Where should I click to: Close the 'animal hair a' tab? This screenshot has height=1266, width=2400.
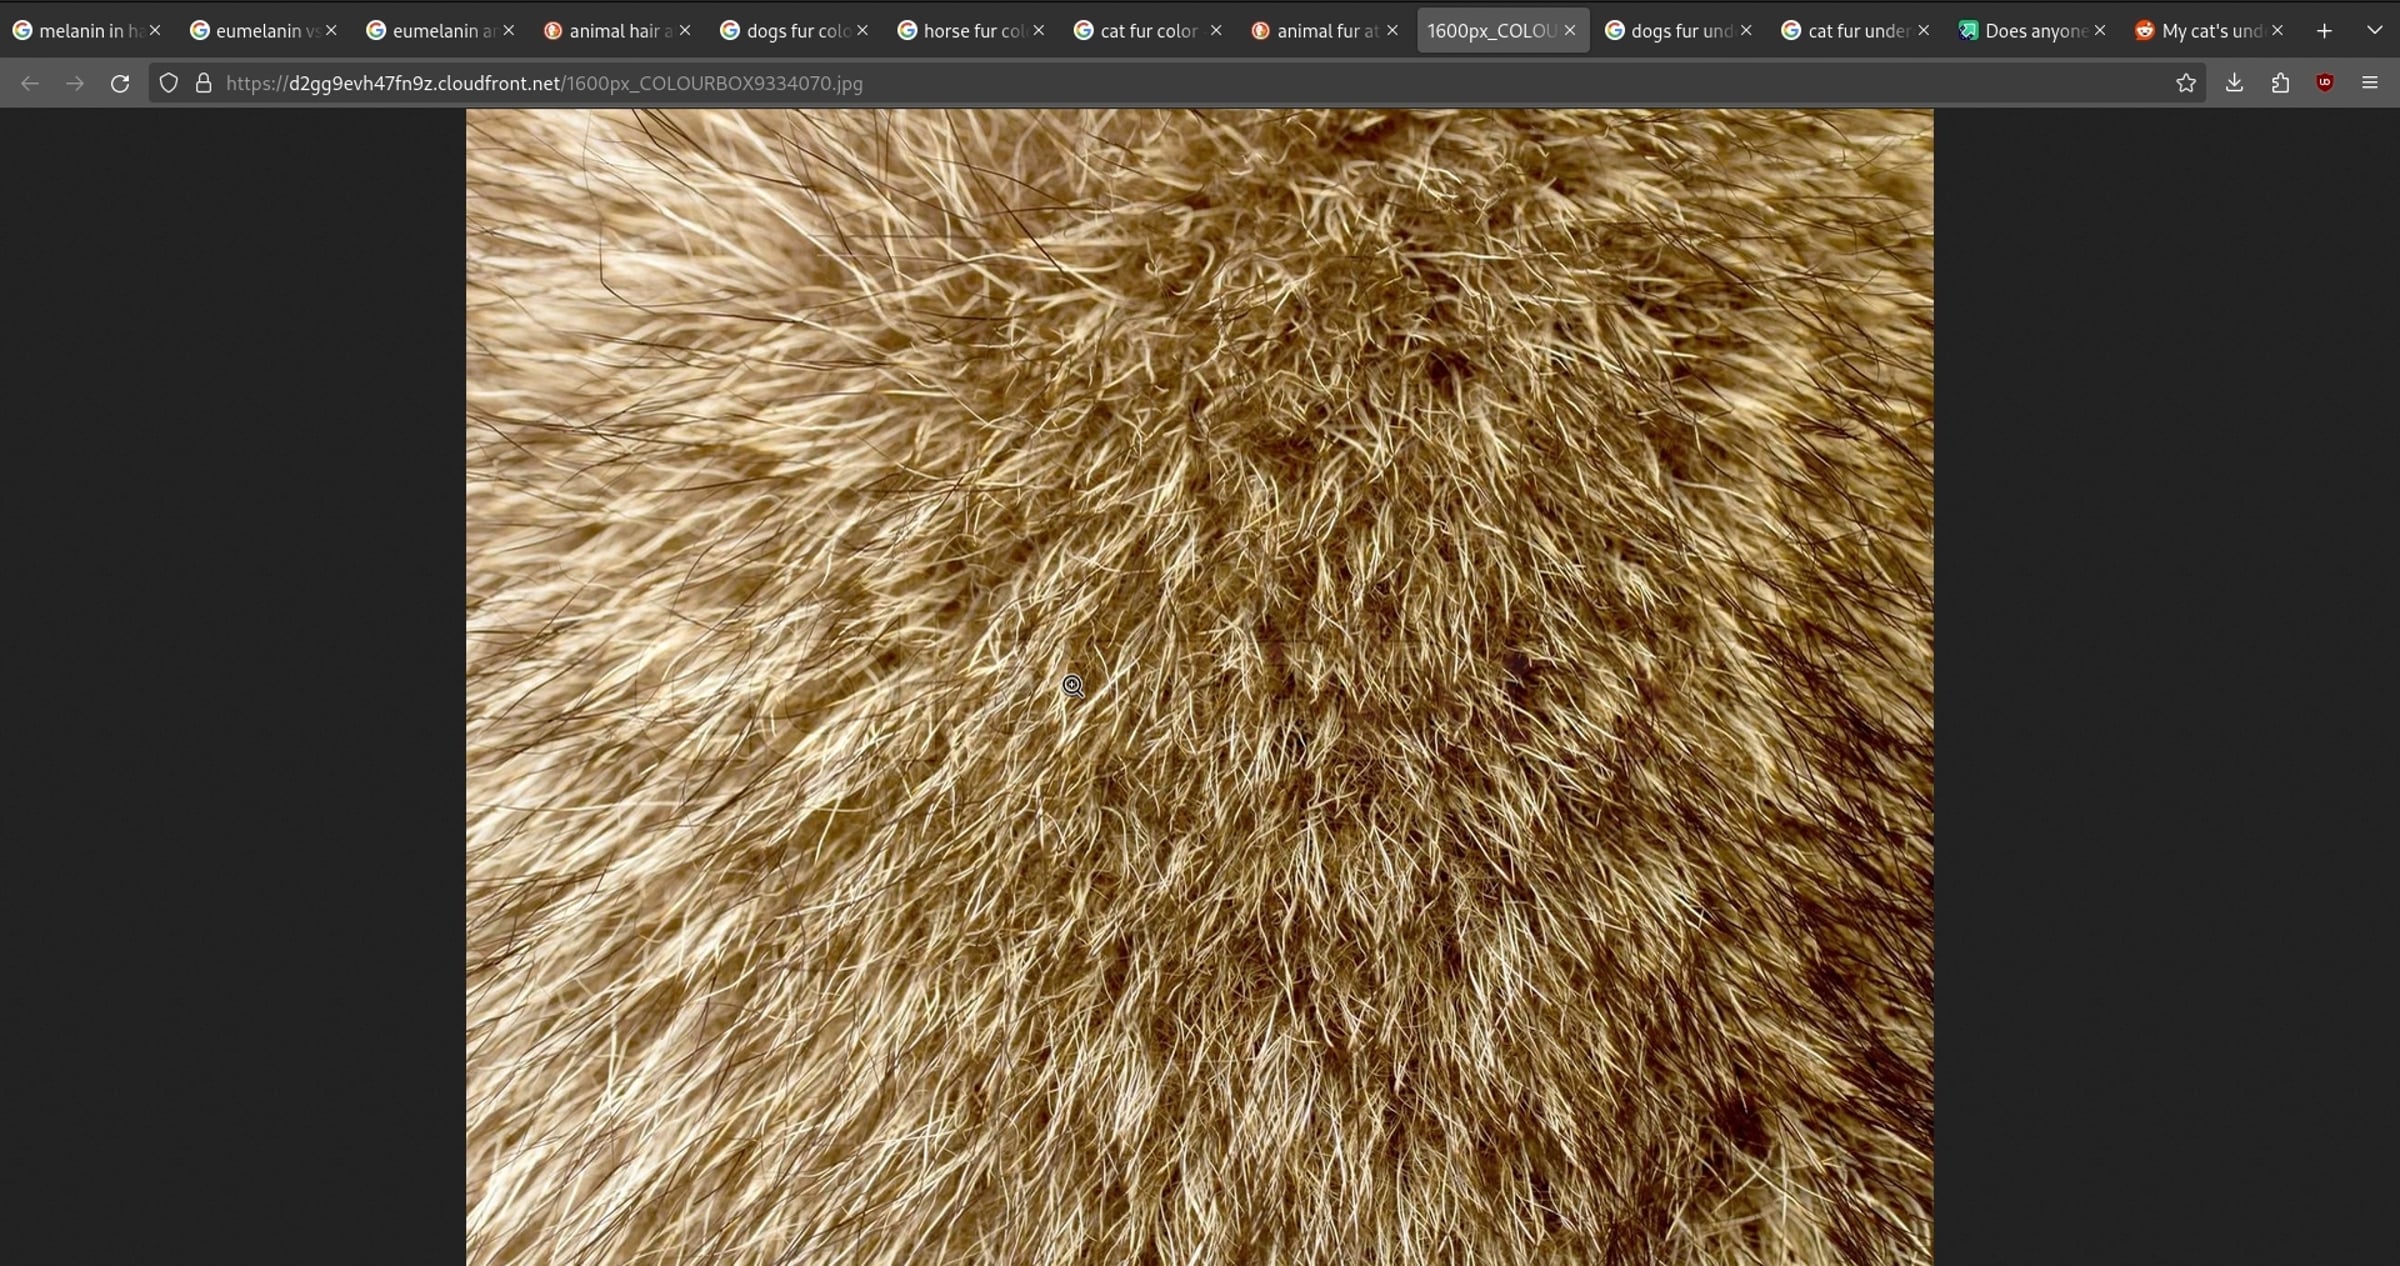click(x=685, y=31)
